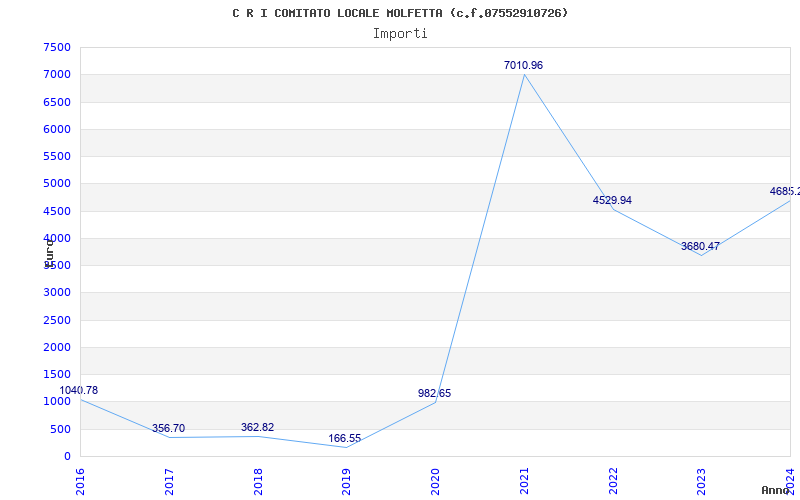The image size is (800, 500).
Task: Click x-axis year 2020
Action: [x=435, y=481]
